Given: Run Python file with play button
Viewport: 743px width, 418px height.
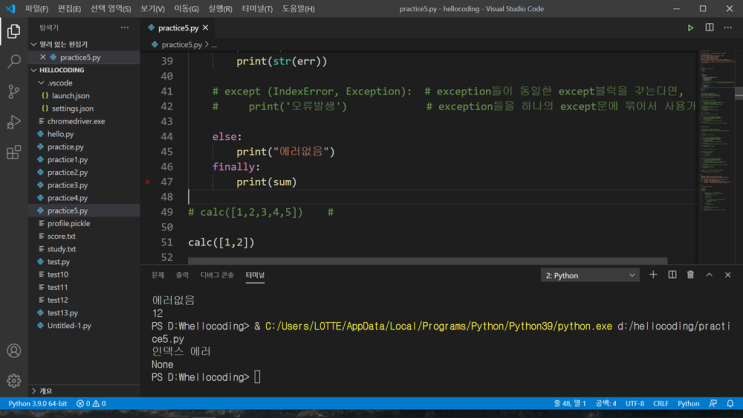Looking at the screenshot, I should (x=690, y=28).
